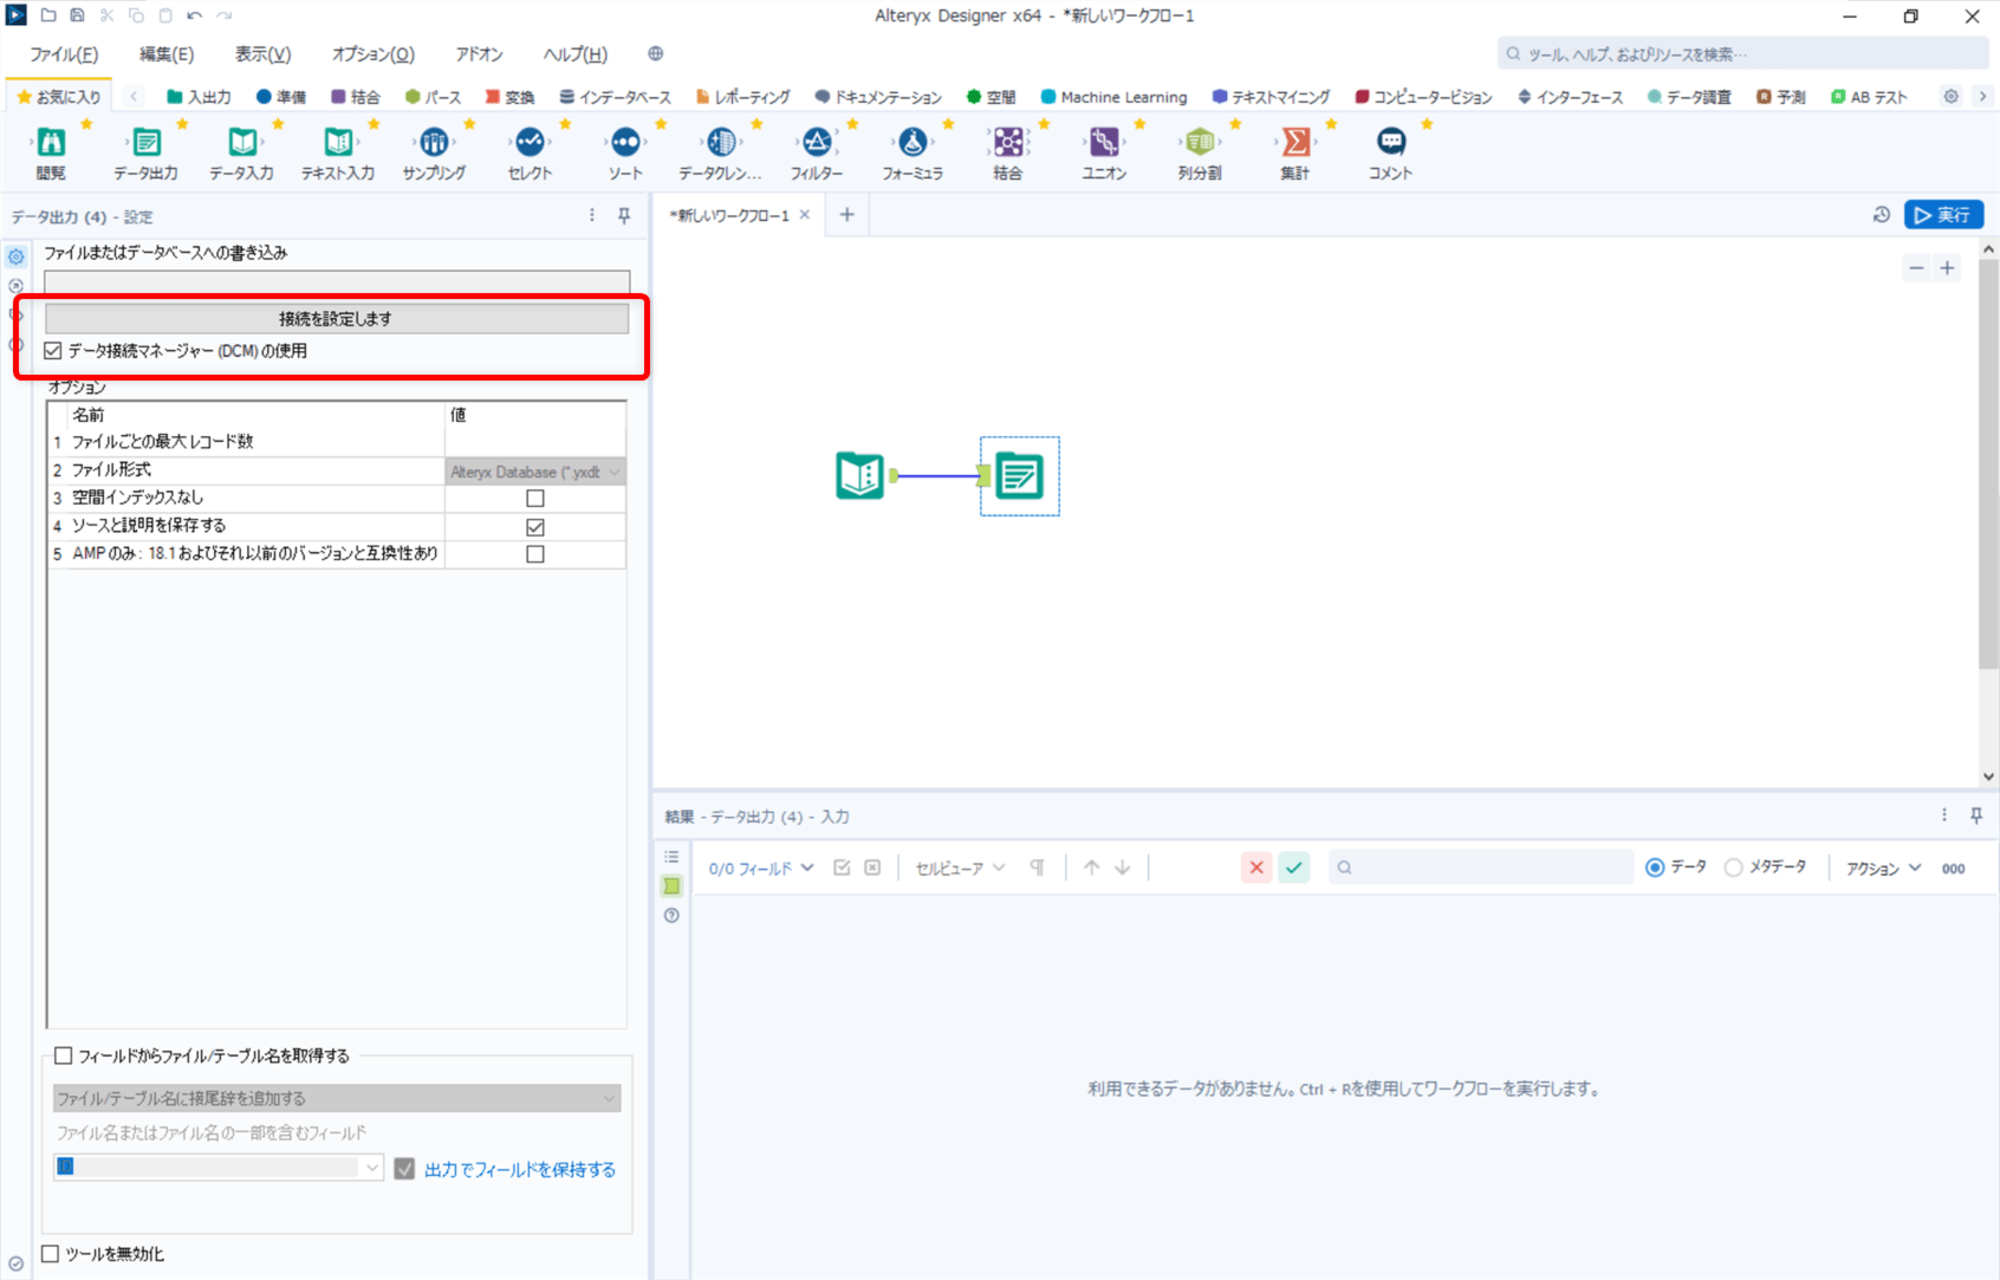This screenshot has height=1280, width=2000.
Task: Select the 結合 (Join) tool icon
Action: click(x=1008, y=142)
